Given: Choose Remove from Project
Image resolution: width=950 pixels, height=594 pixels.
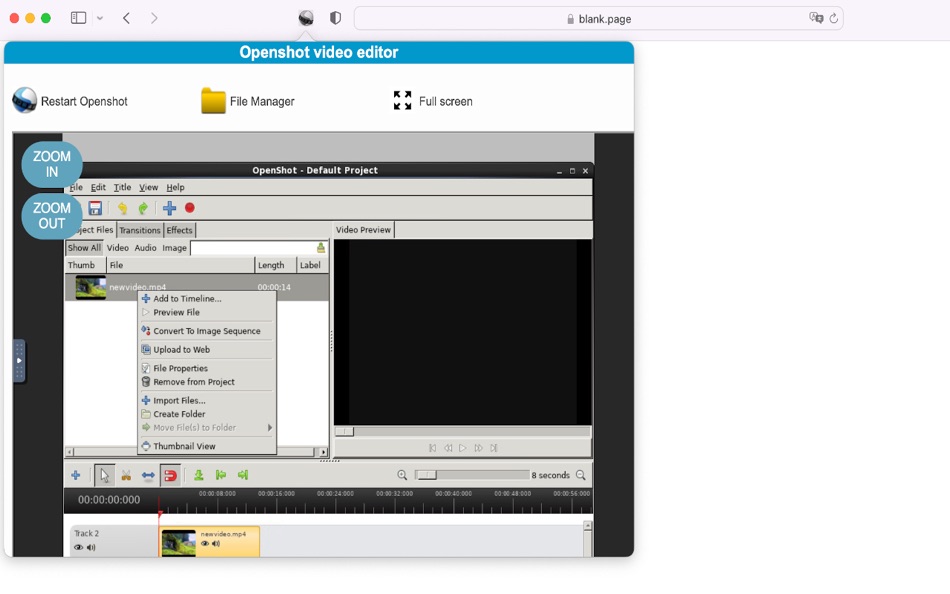Looking at the screenshot, I should (207, 382).
